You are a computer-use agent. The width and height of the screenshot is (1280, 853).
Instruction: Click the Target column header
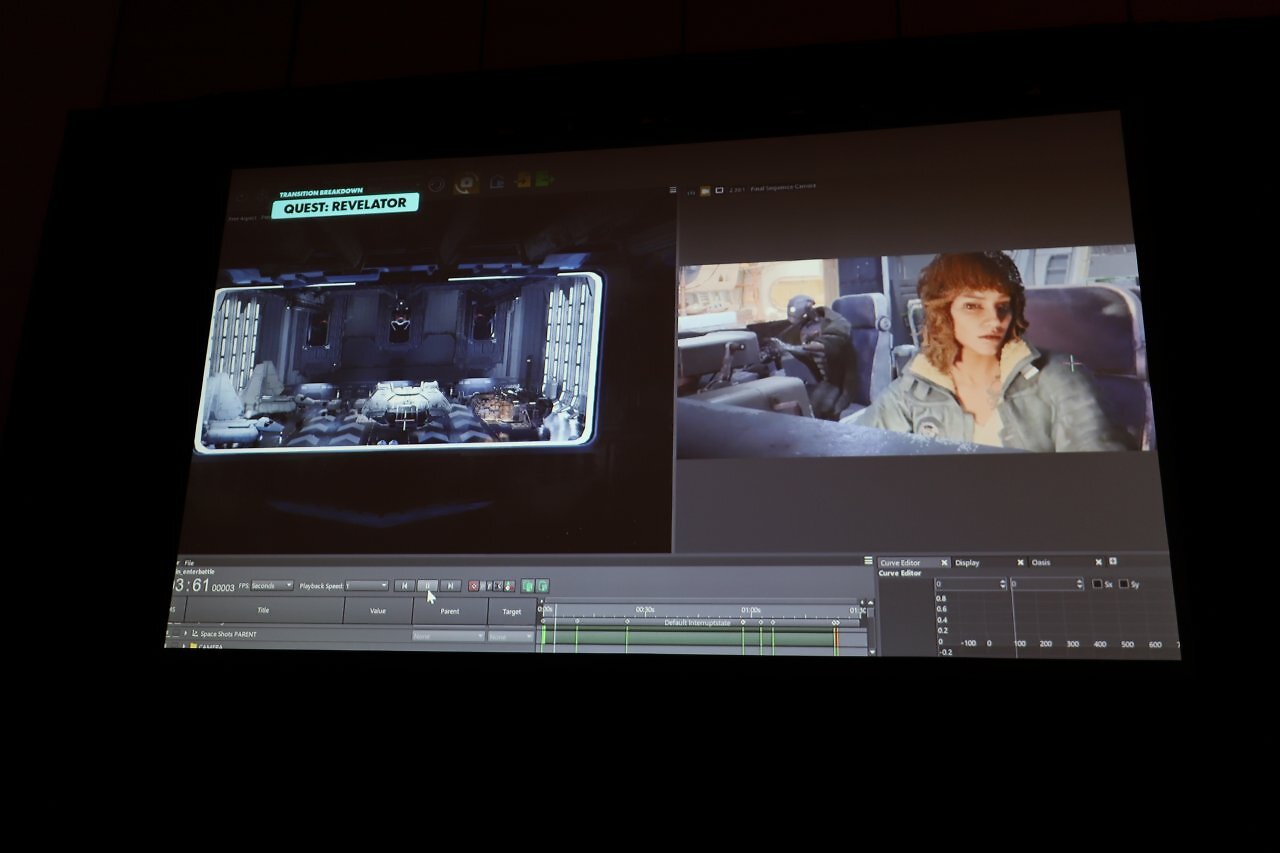512,611
